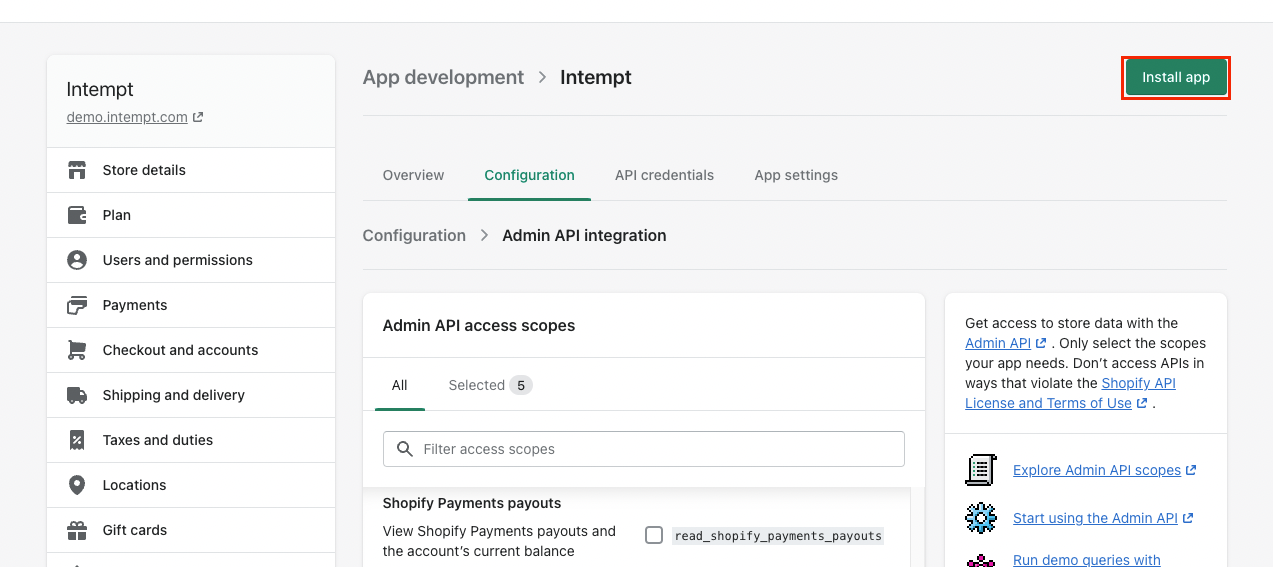Show the All access scopes tab
The image size is (1273, 567).
(400, 385)
